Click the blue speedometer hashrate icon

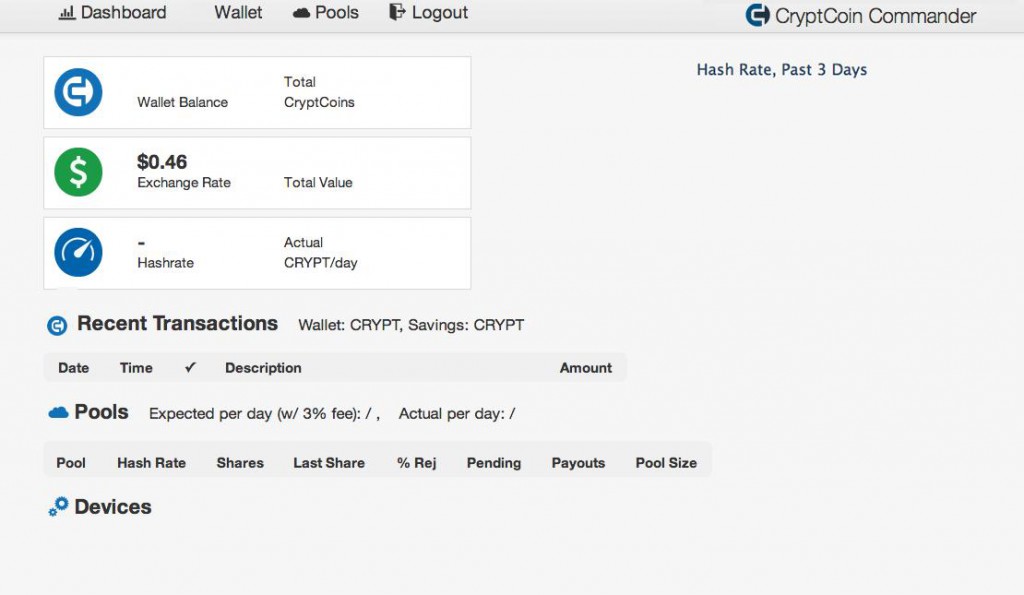click(x=78, y=253)
